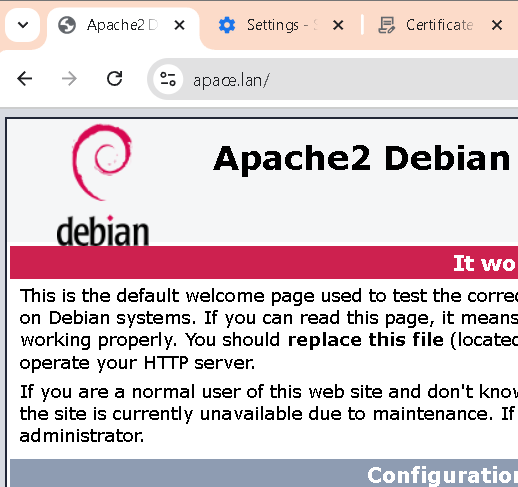Click the 'debian' wordmark under the logo
Screen dimensions: 518x487
pos(103,231)
